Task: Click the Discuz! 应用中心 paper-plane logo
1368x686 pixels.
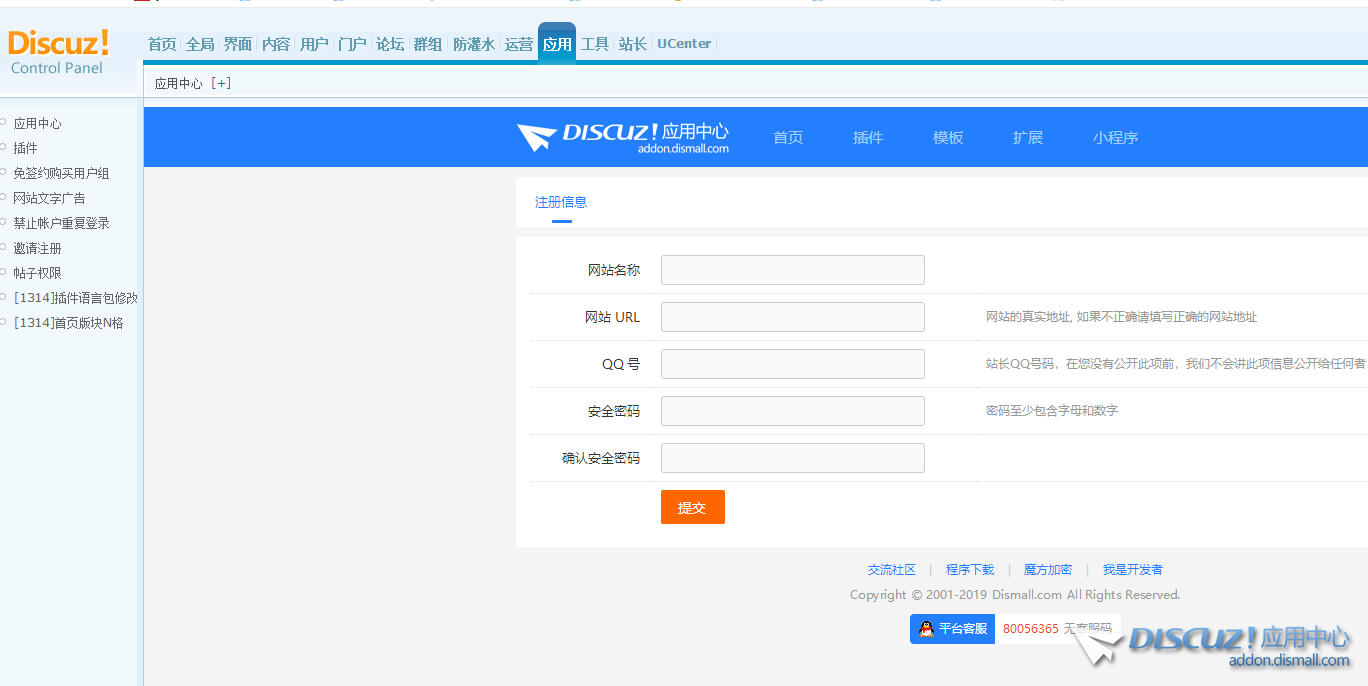Action: point(536,138)
